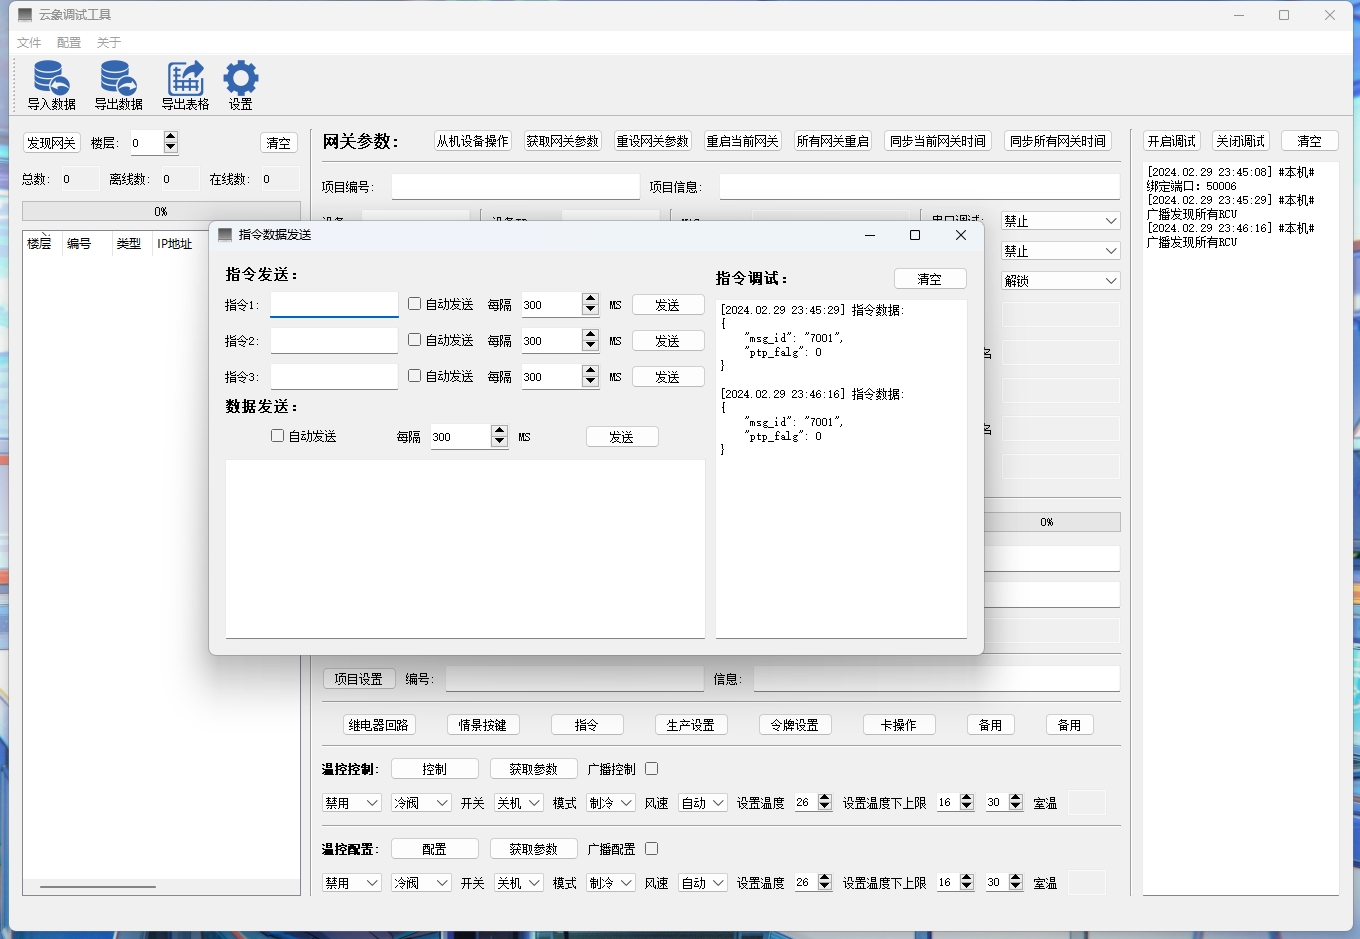Increase the 楼层 spinner value
The width and height of the screenshot is (1360, 939).
[x=170, y=137]
